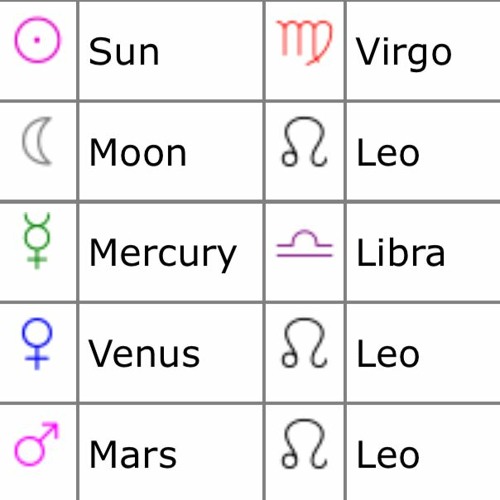This screenshot has height=500, width=500.
Task: Click Leo text beside Mars
Action: pos(388,455)
